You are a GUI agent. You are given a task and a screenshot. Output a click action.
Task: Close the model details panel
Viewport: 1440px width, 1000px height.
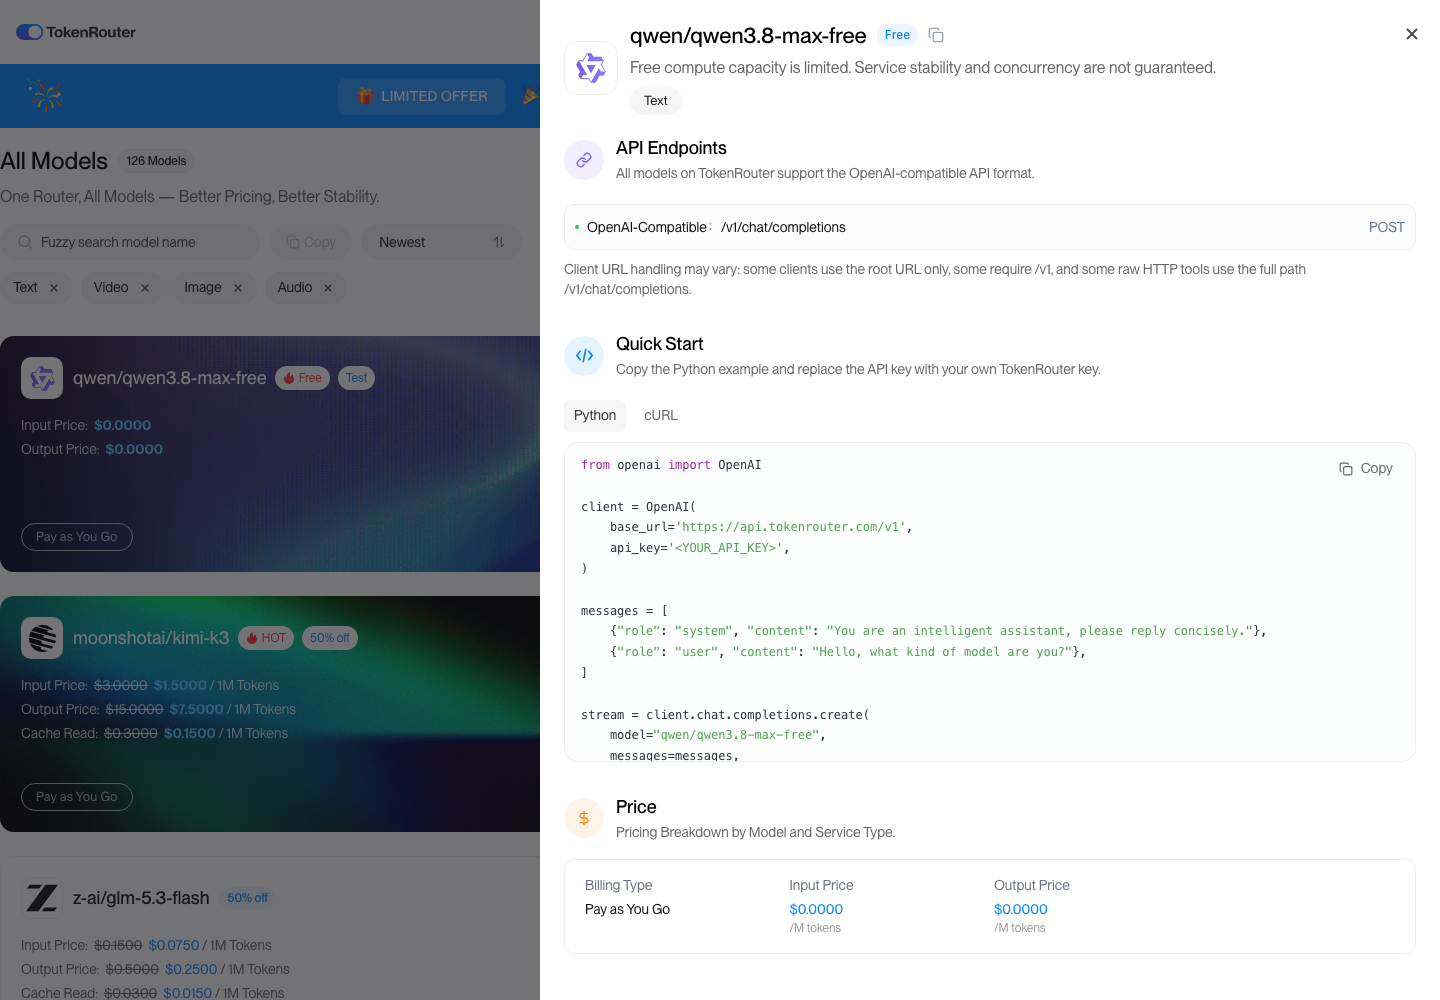(1412, 34)
